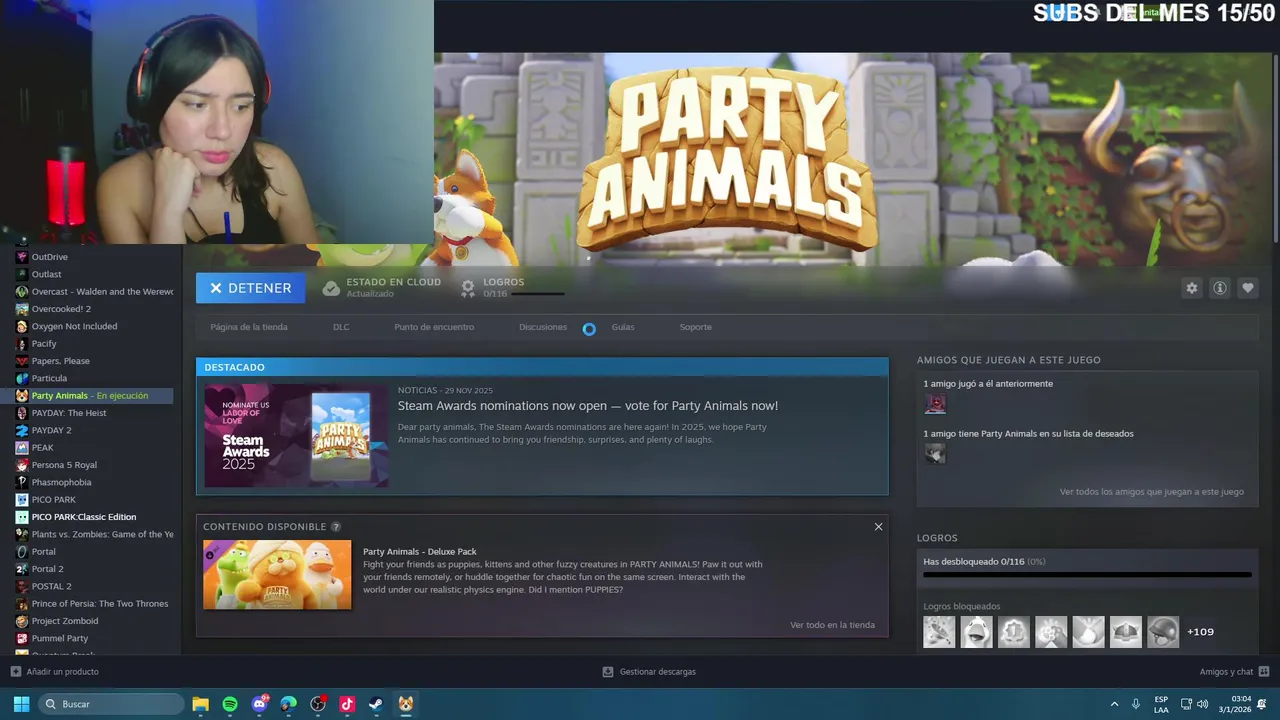The width and height of the screenshot is (1280, 720).
Task: Show hidden system tray icons chevron
Action: 1114,704
